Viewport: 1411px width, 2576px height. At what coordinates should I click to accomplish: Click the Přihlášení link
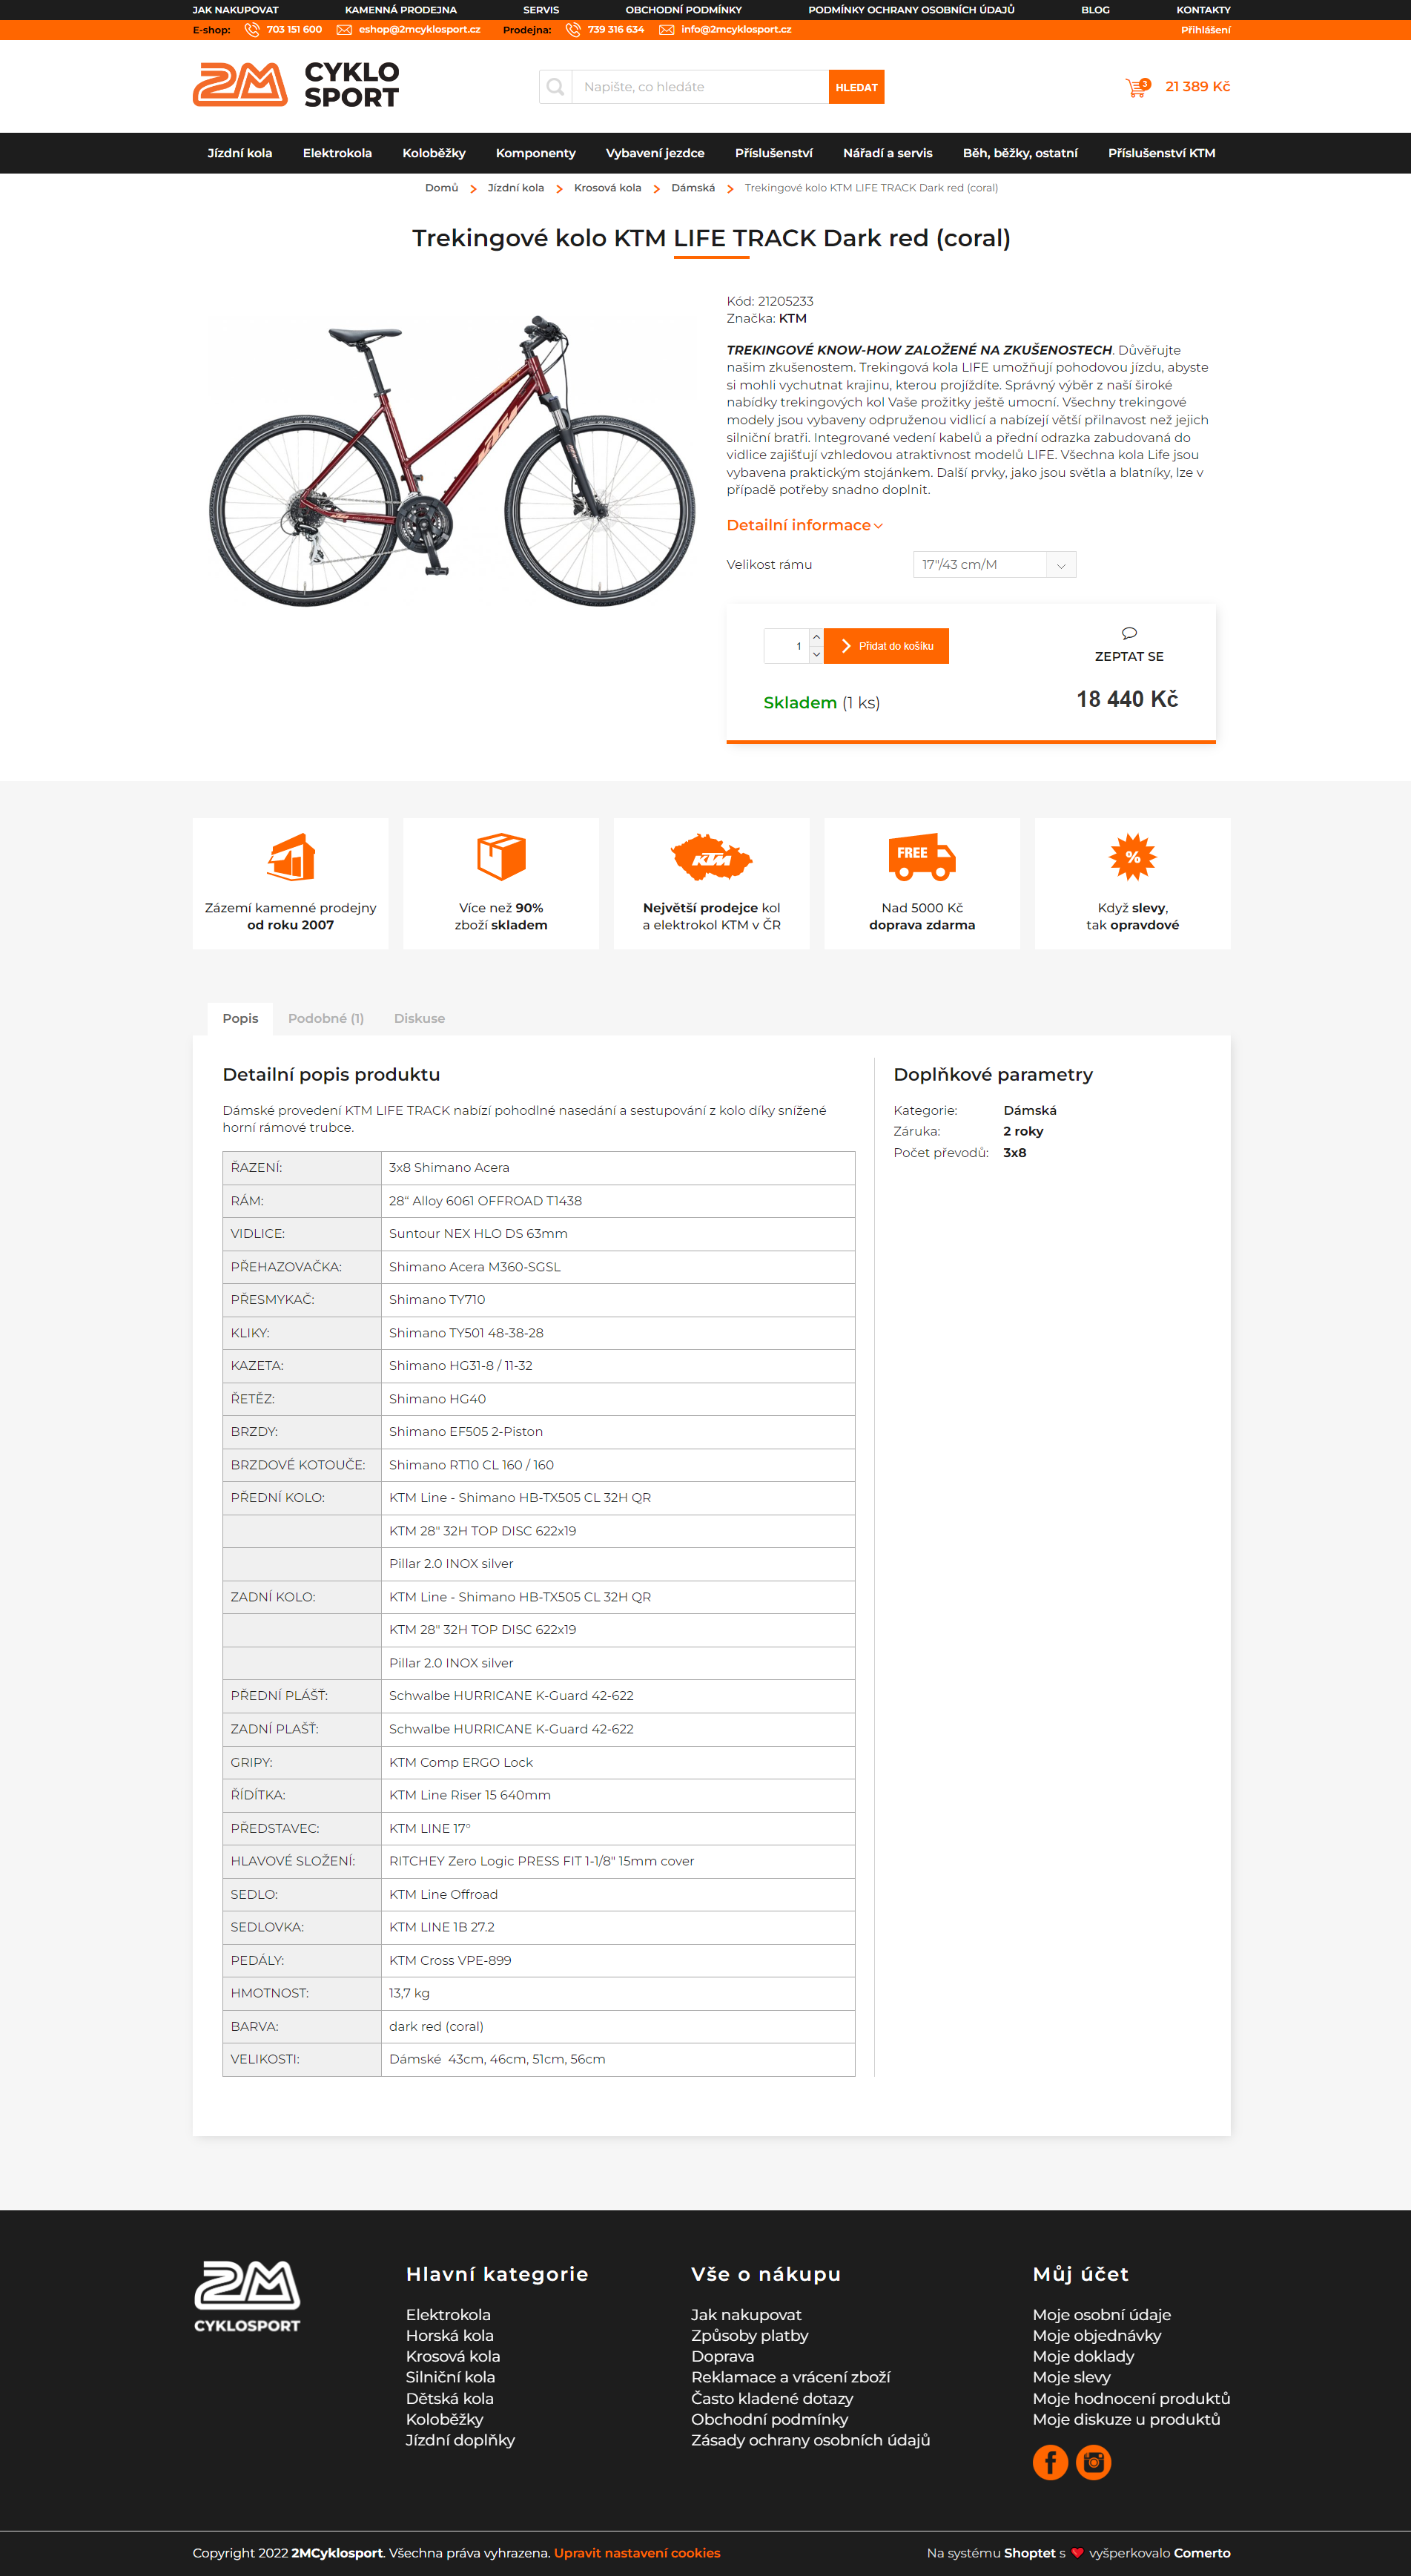(x=1205, y=30)
